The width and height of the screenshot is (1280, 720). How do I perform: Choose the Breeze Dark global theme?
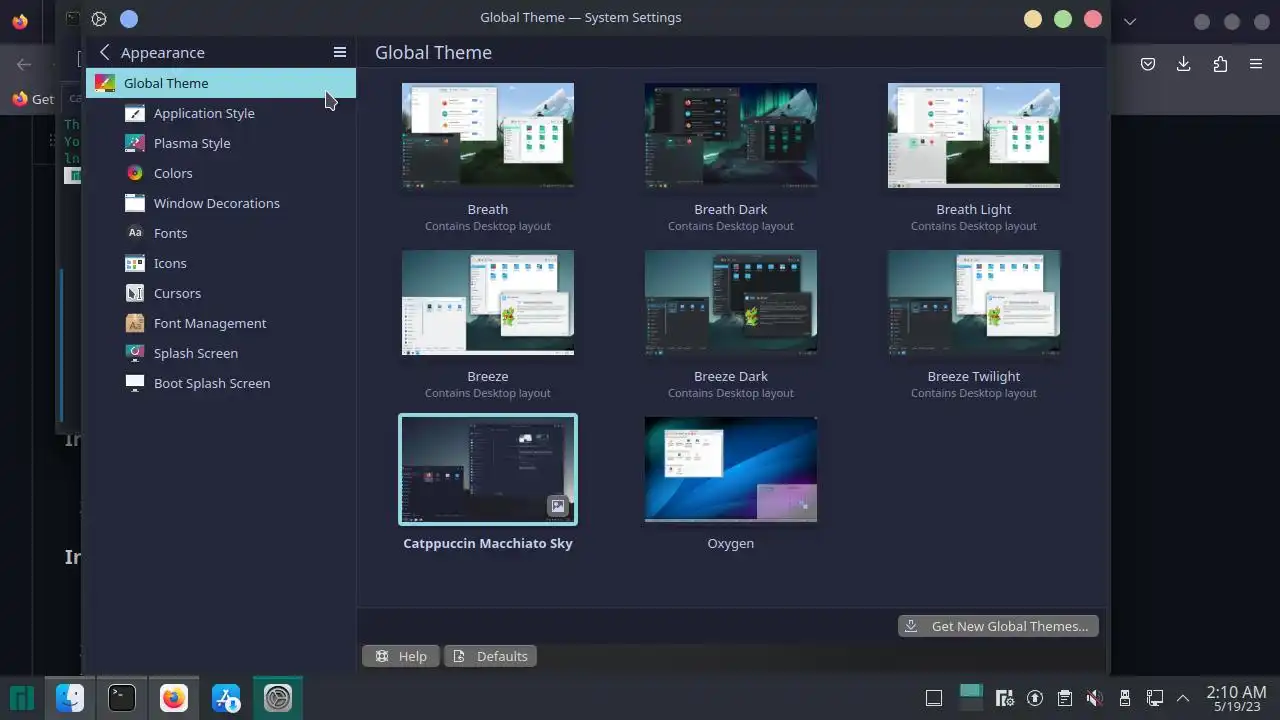[x=731, y=302]
